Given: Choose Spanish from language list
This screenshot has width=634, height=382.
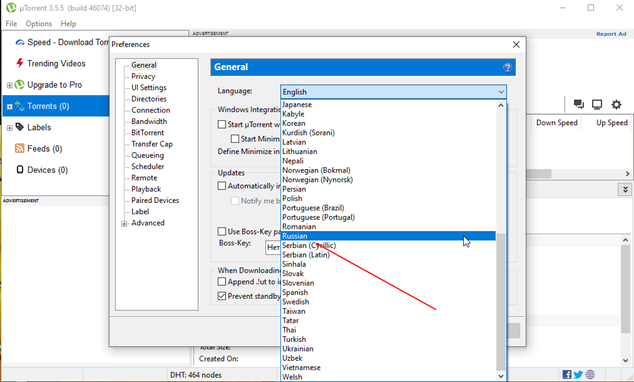Looking at the screenshot, I should click(x=388, y=292).
